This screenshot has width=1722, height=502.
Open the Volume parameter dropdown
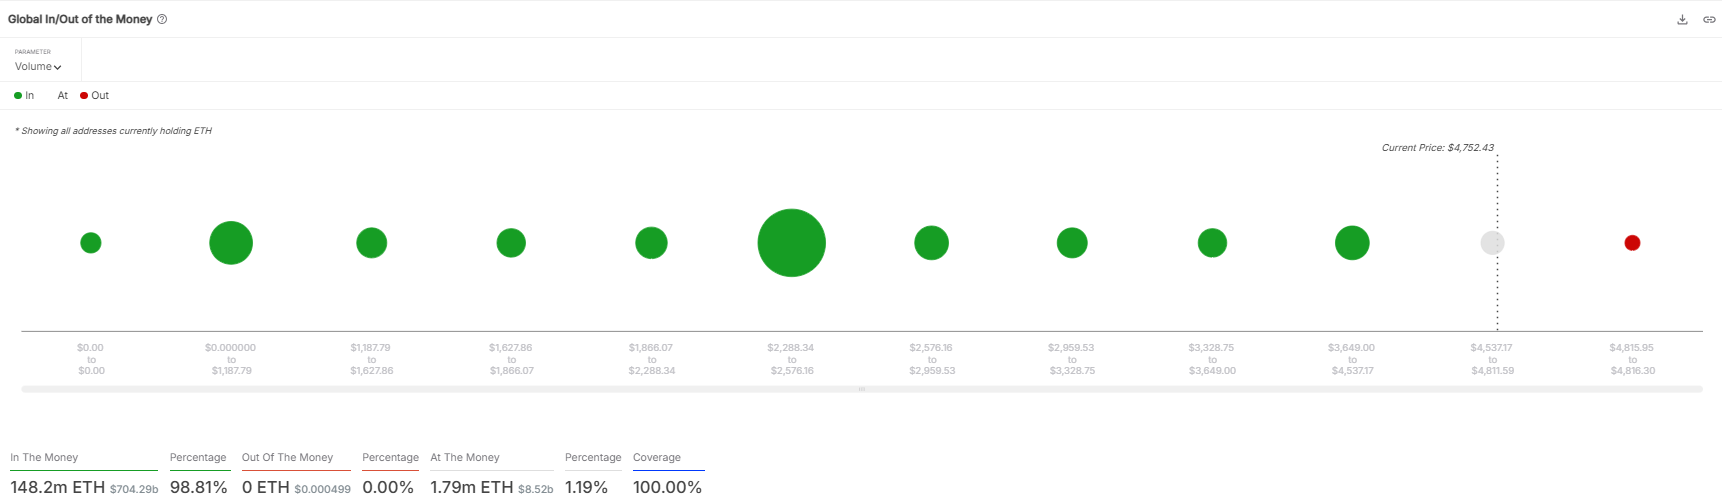point(38,67)
